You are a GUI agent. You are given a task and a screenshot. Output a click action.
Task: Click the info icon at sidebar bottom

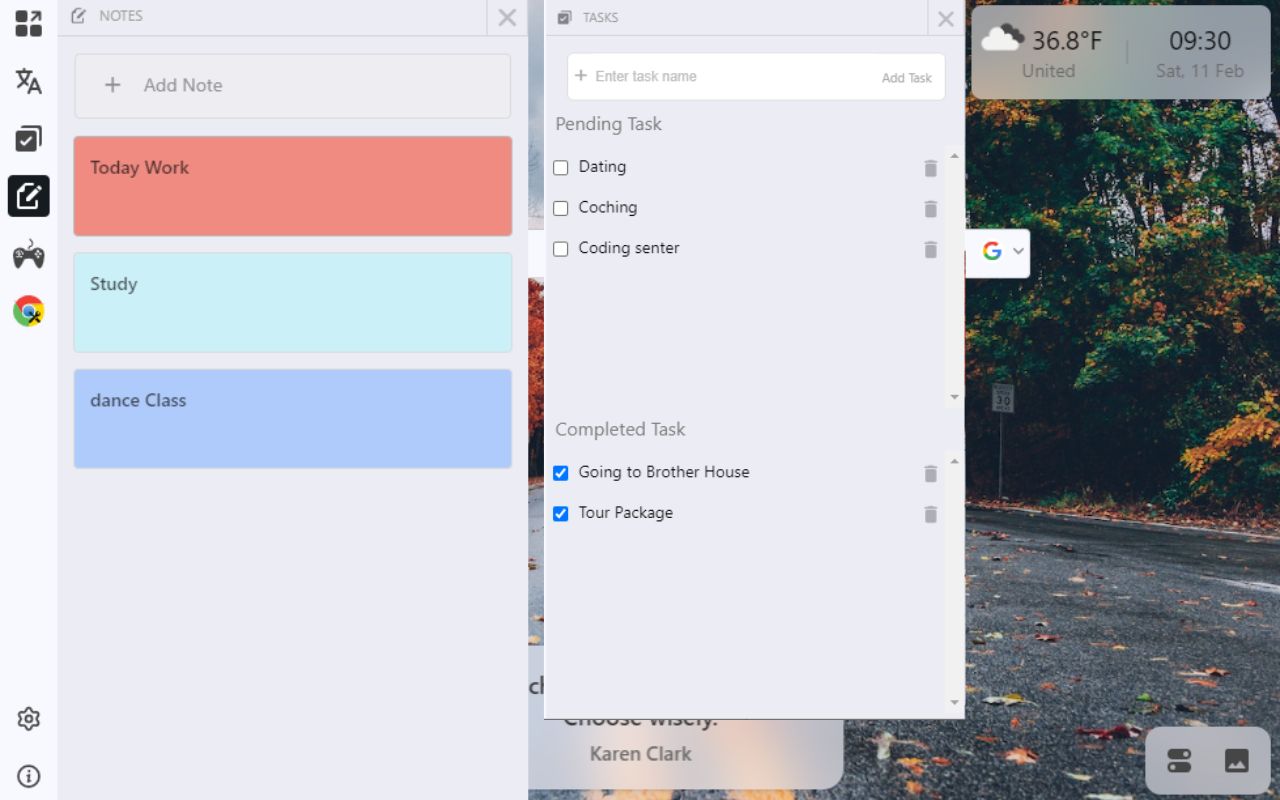point(28,776)
